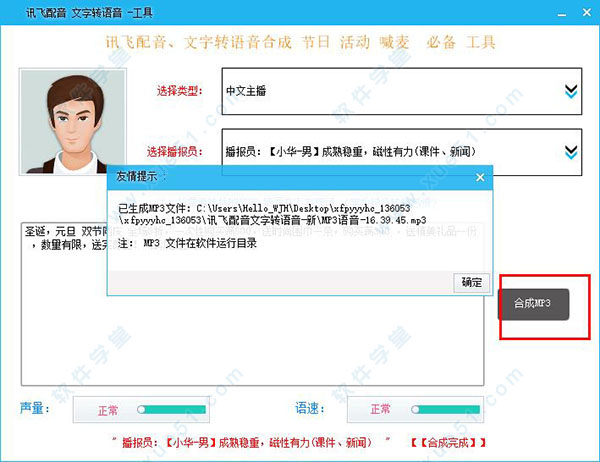600x462 pixels.
Task: Click the 合成MP3 button
Action: (x=533, y=304)
